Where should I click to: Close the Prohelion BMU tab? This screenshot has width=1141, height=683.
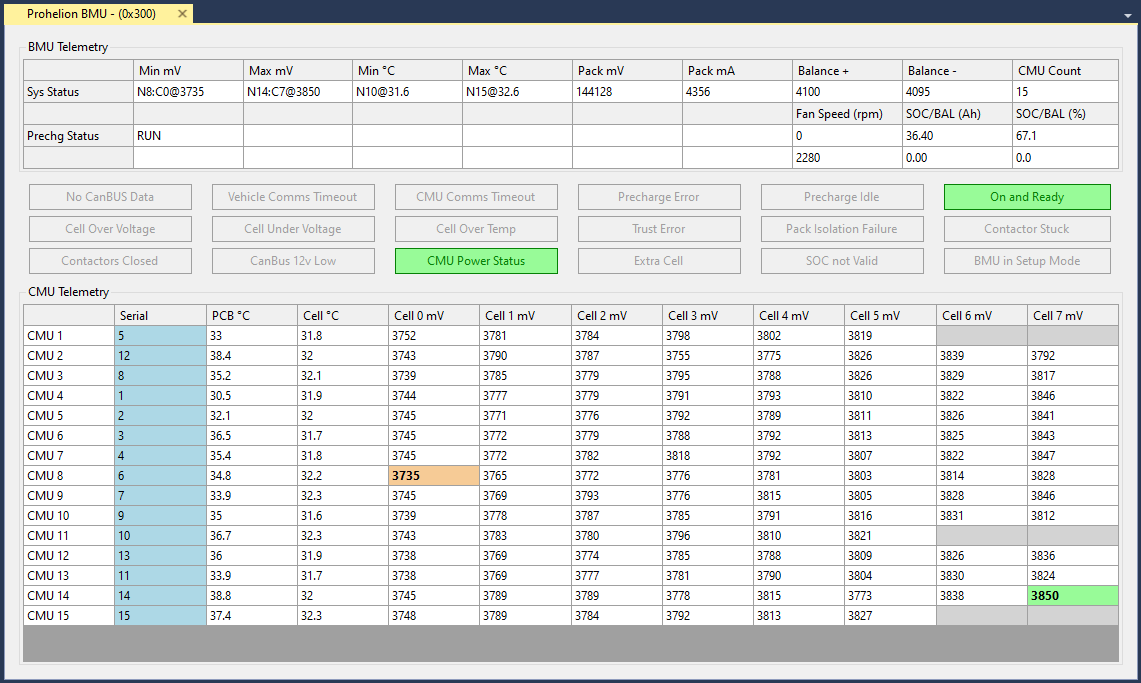(x=183, y=14)
